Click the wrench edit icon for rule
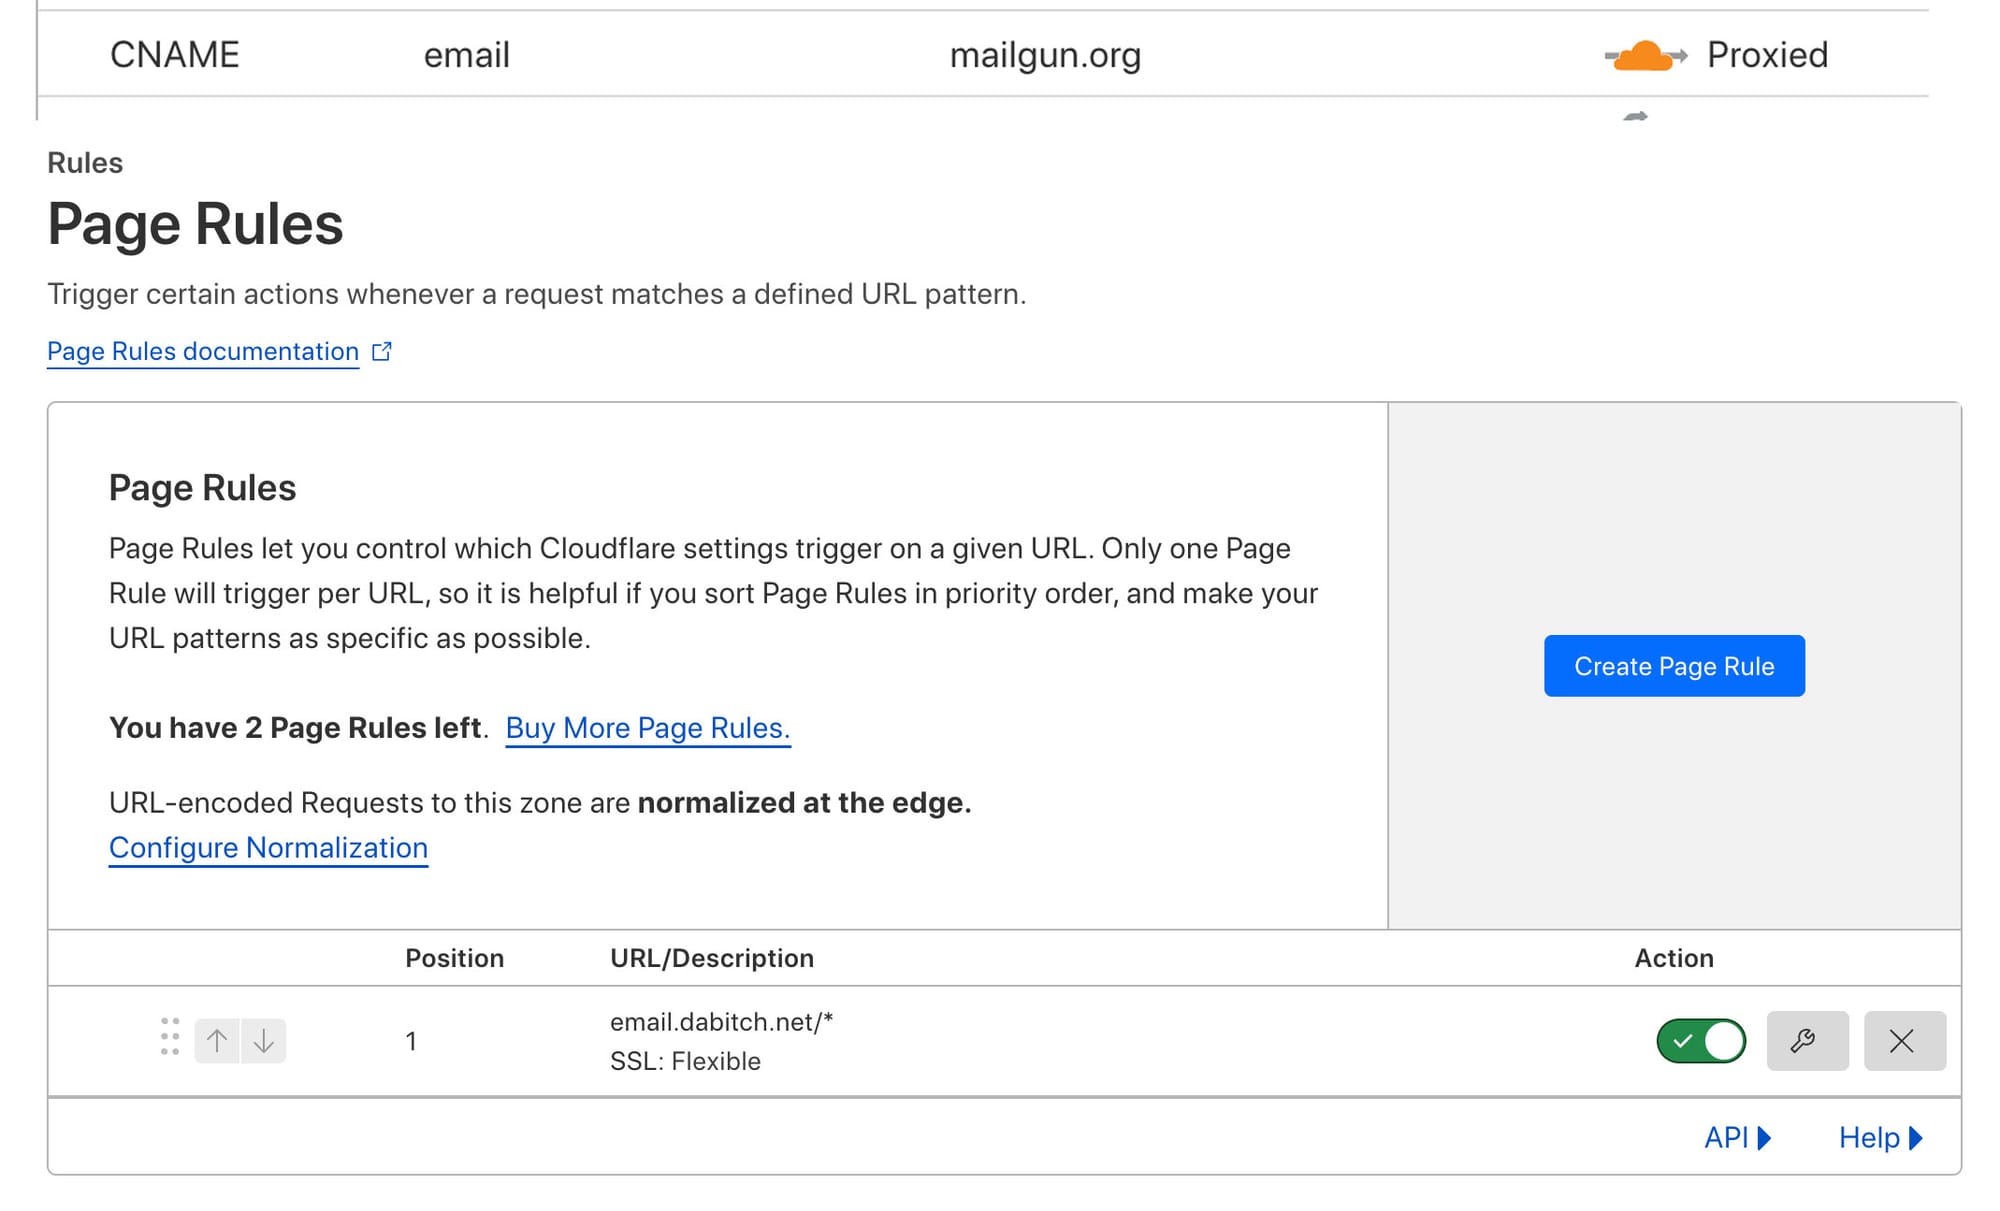Screen dimensions: 2000x1211 click(x=1806, y=1041)
